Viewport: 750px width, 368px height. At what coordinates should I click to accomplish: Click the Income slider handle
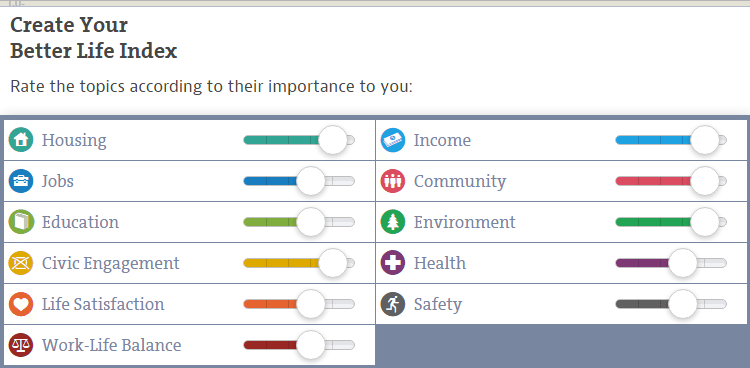tap(705, 140)
